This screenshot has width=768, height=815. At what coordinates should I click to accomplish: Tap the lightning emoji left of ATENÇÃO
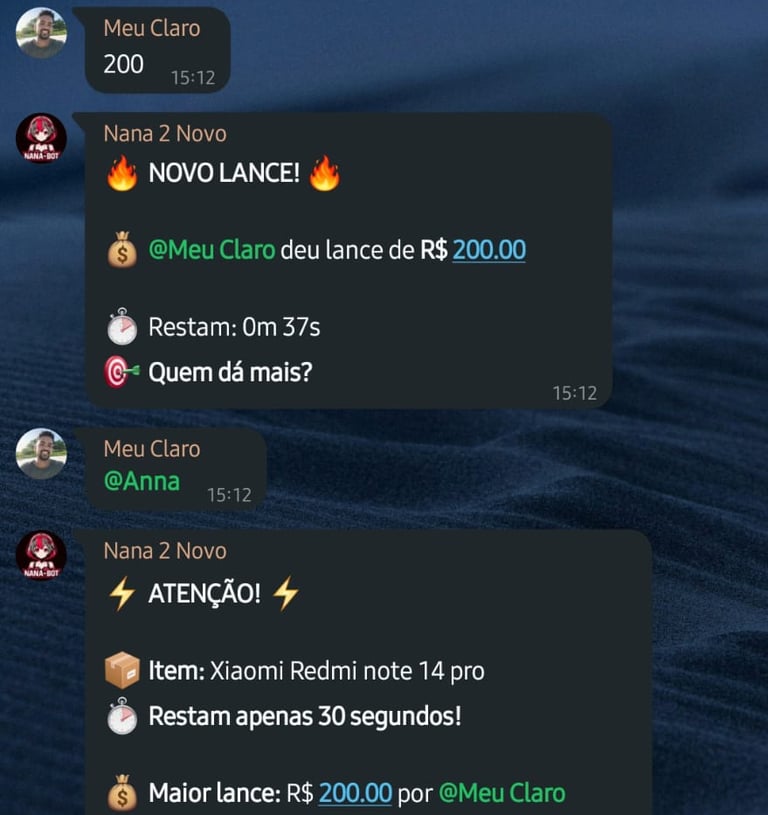[x=122, y=594]
